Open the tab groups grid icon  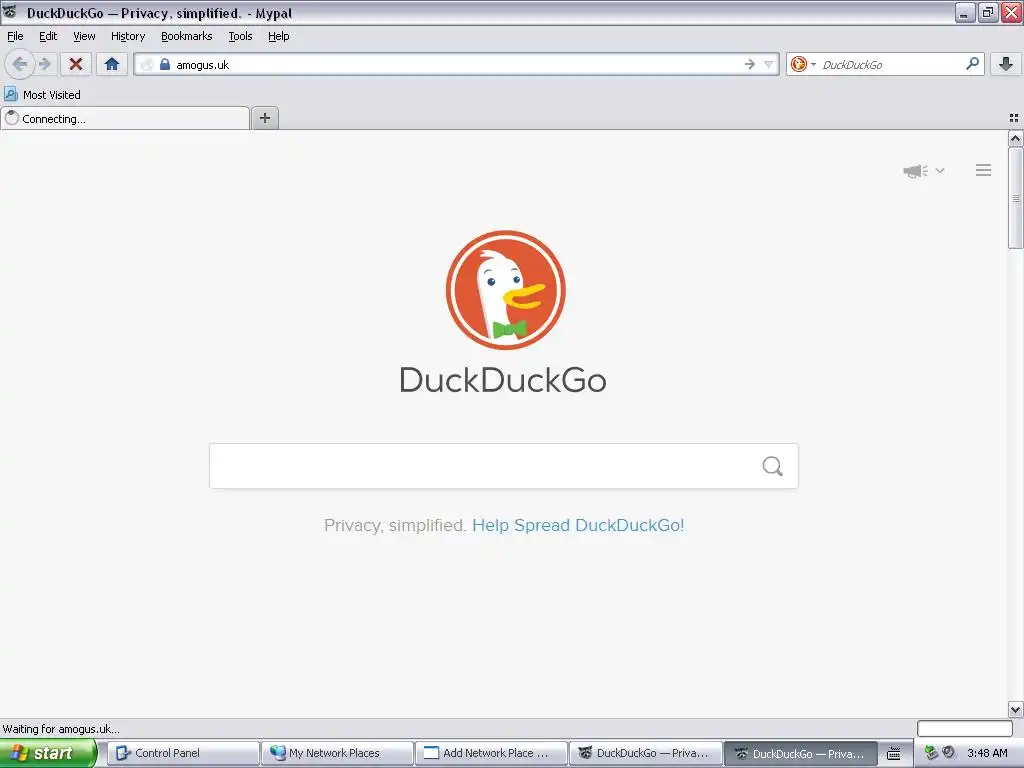click(1014, 118)
